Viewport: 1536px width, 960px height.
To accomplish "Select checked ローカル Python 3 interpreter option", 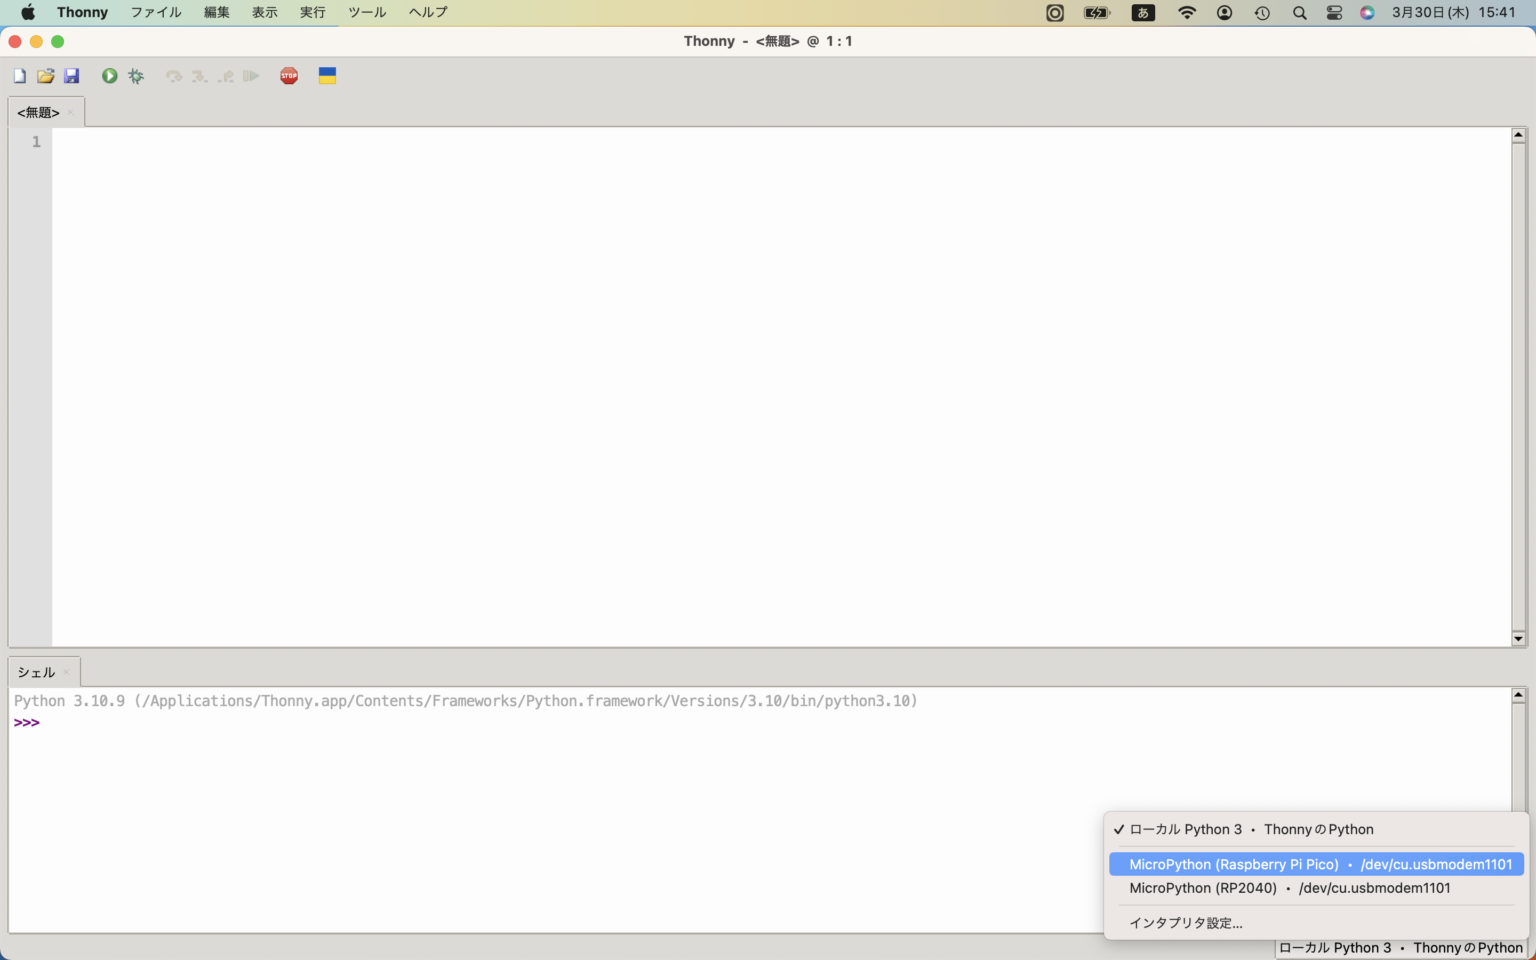I will 1250,829.
